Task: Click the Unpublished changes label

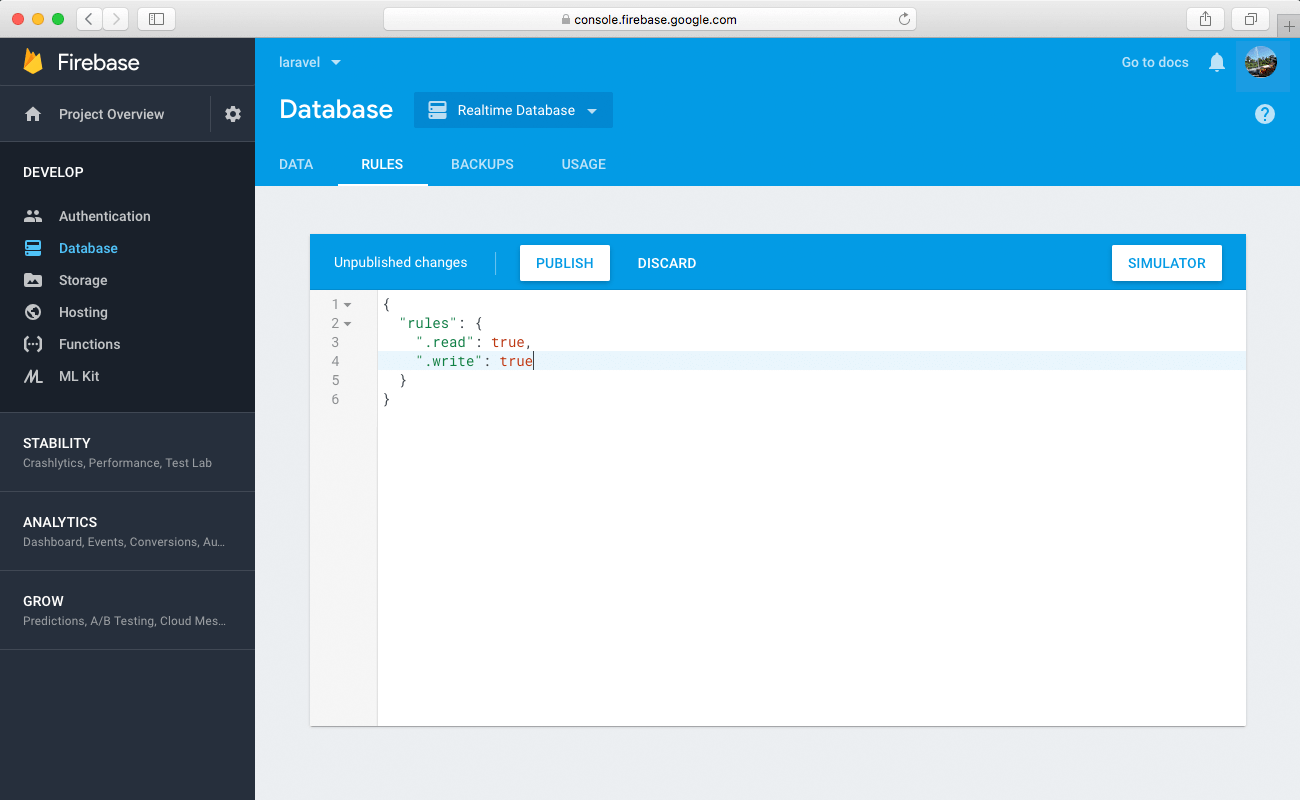Action: (401, 263)
